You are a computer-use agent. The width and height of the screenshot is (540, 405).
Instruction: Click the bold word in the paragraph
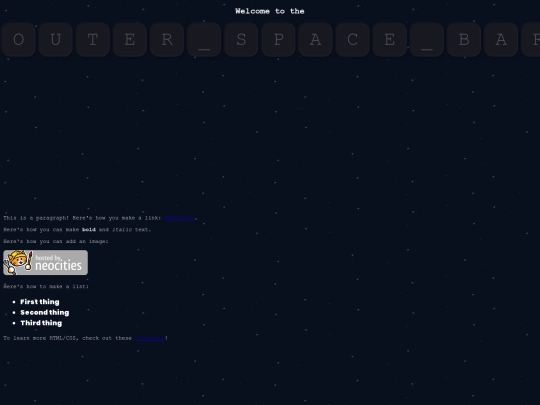(89, 230)
